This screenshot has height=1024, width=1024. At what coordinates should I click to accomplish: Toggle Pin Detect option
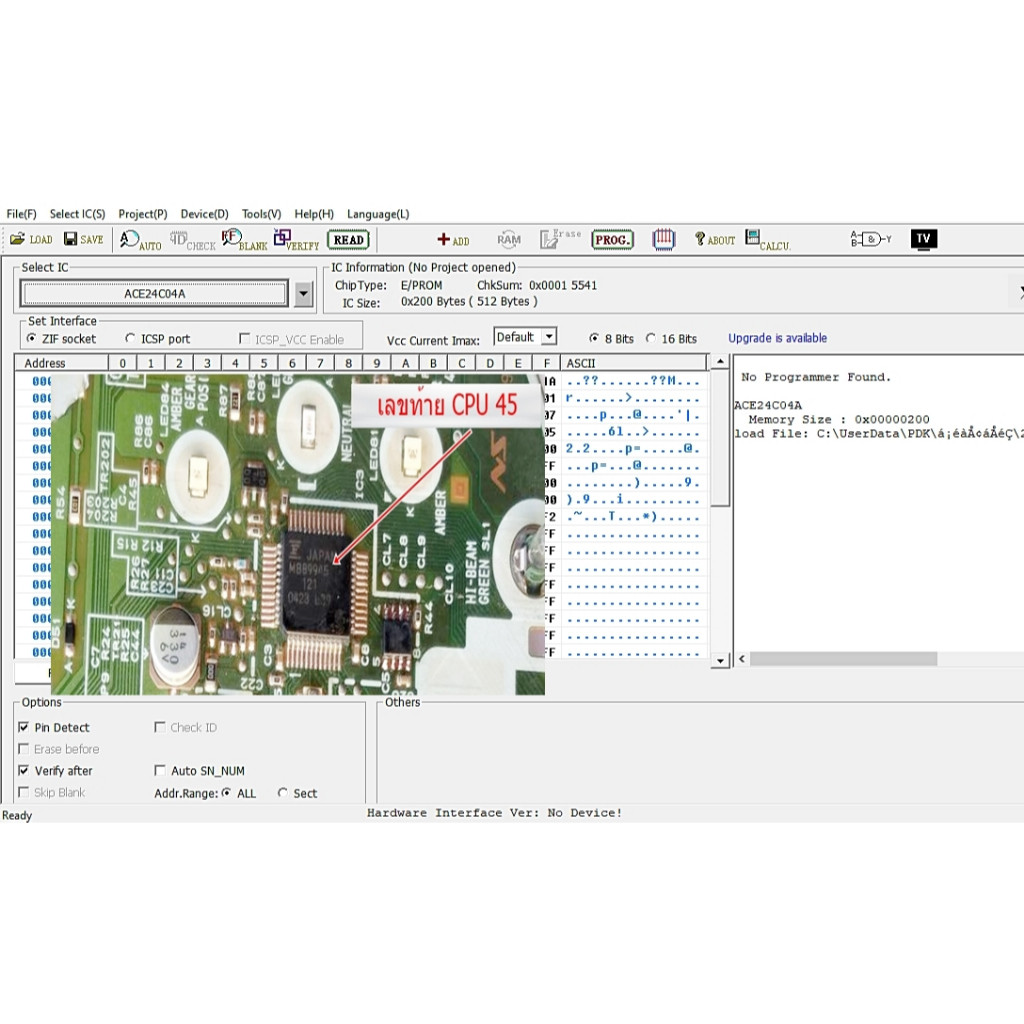pos(24,728)
